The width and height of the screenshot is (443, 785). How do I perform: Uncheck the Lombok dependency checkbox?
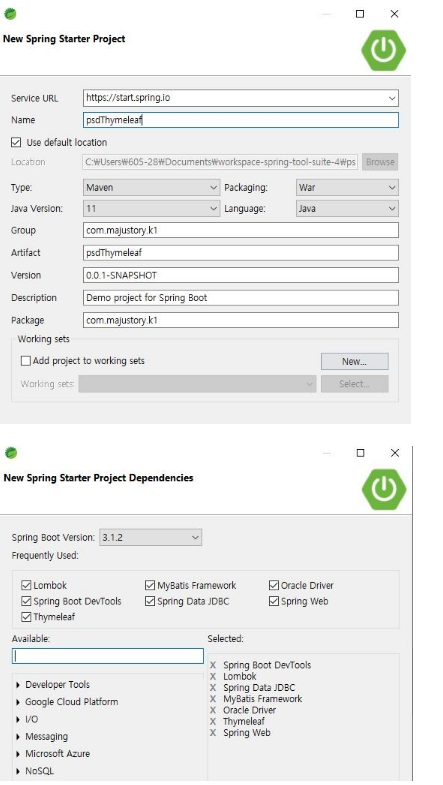coord(26,585)
